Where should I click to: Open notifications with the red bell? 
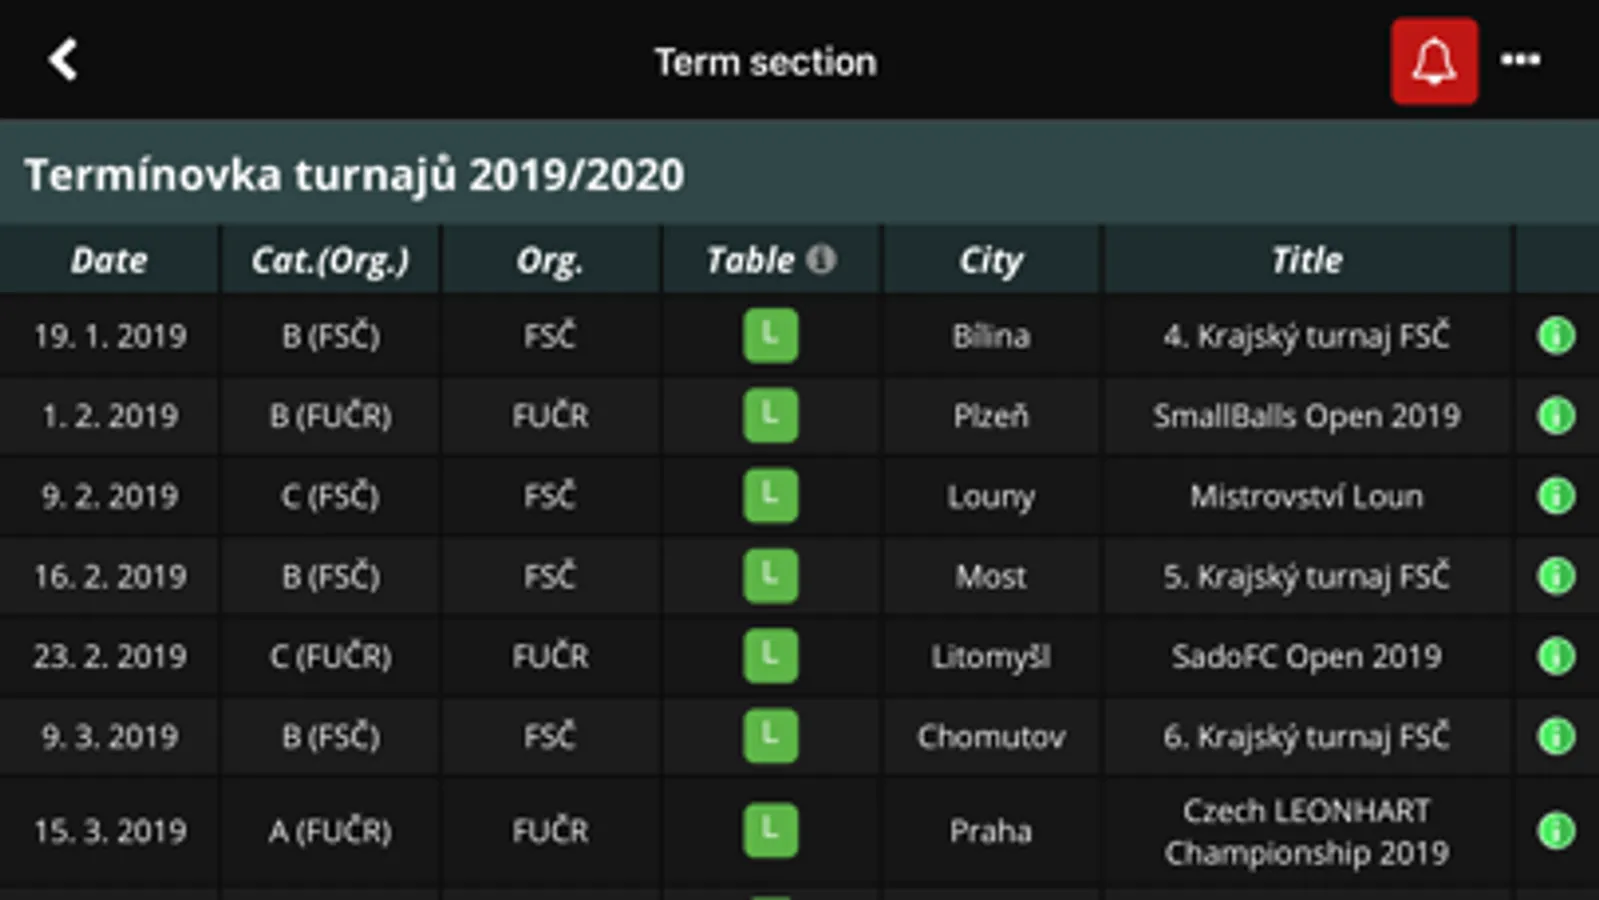[x=1433, y=61]
